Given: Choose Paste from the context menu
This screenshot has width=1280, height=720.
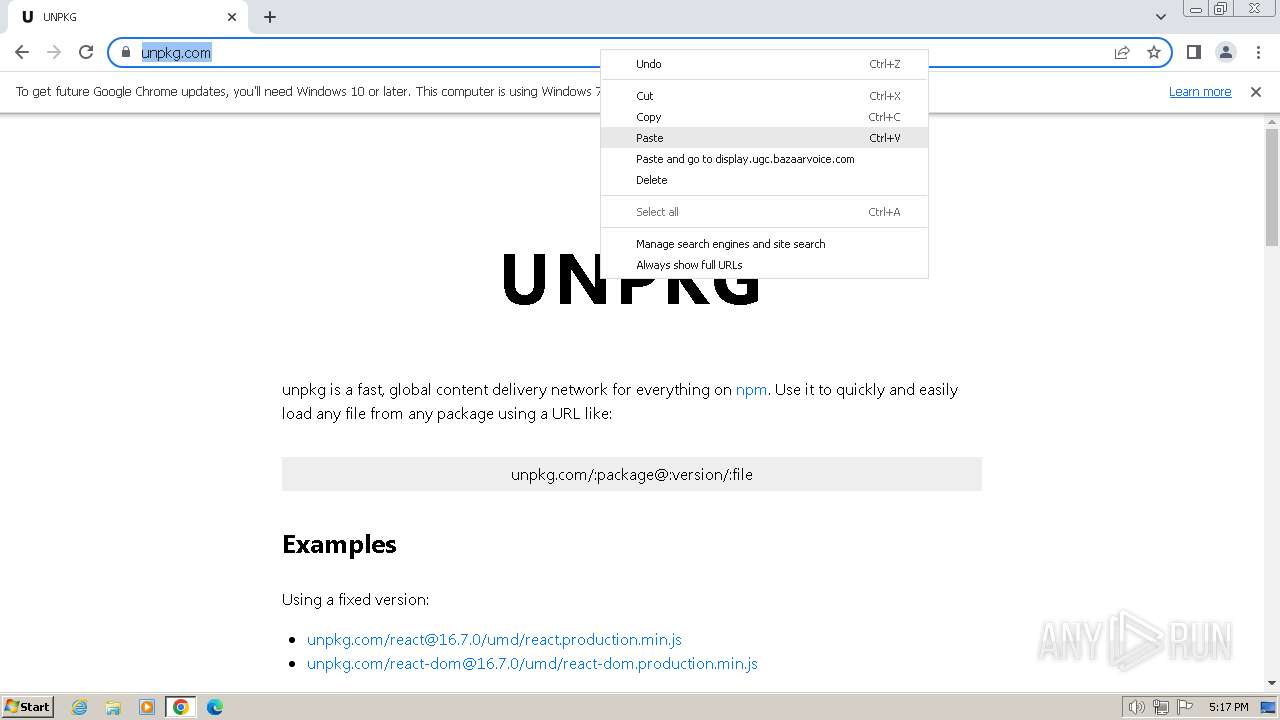Looking at the screenshot, I should pos(764,138).
